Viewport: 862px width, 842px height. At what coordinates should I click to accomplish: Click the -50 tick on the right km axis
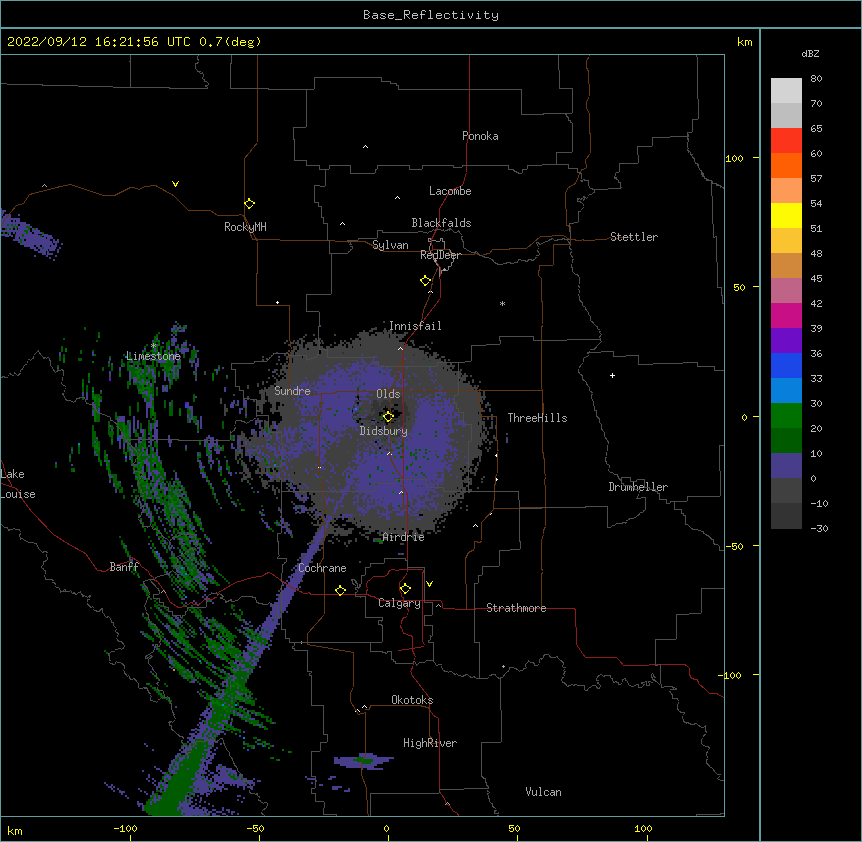pos(734,546)
